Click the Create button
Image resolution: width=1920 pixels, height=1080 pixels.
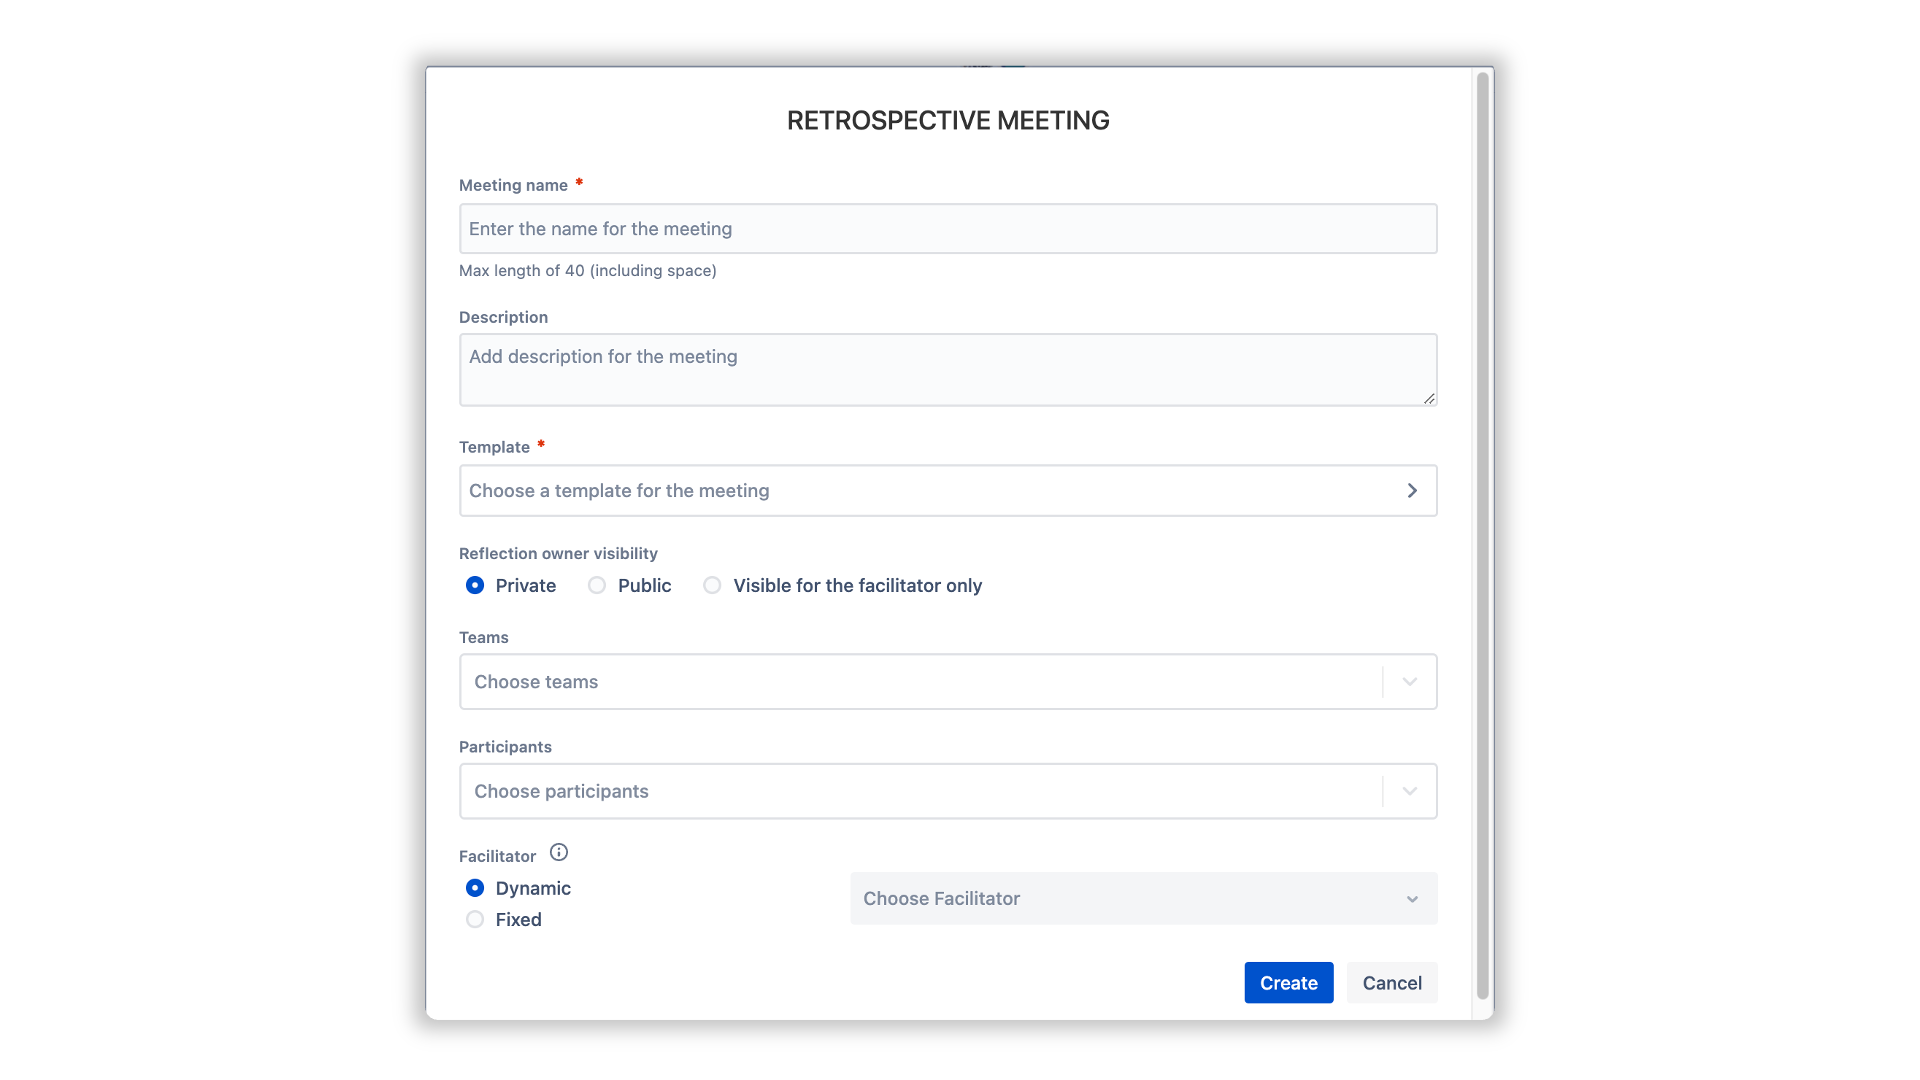[1288, 983]
